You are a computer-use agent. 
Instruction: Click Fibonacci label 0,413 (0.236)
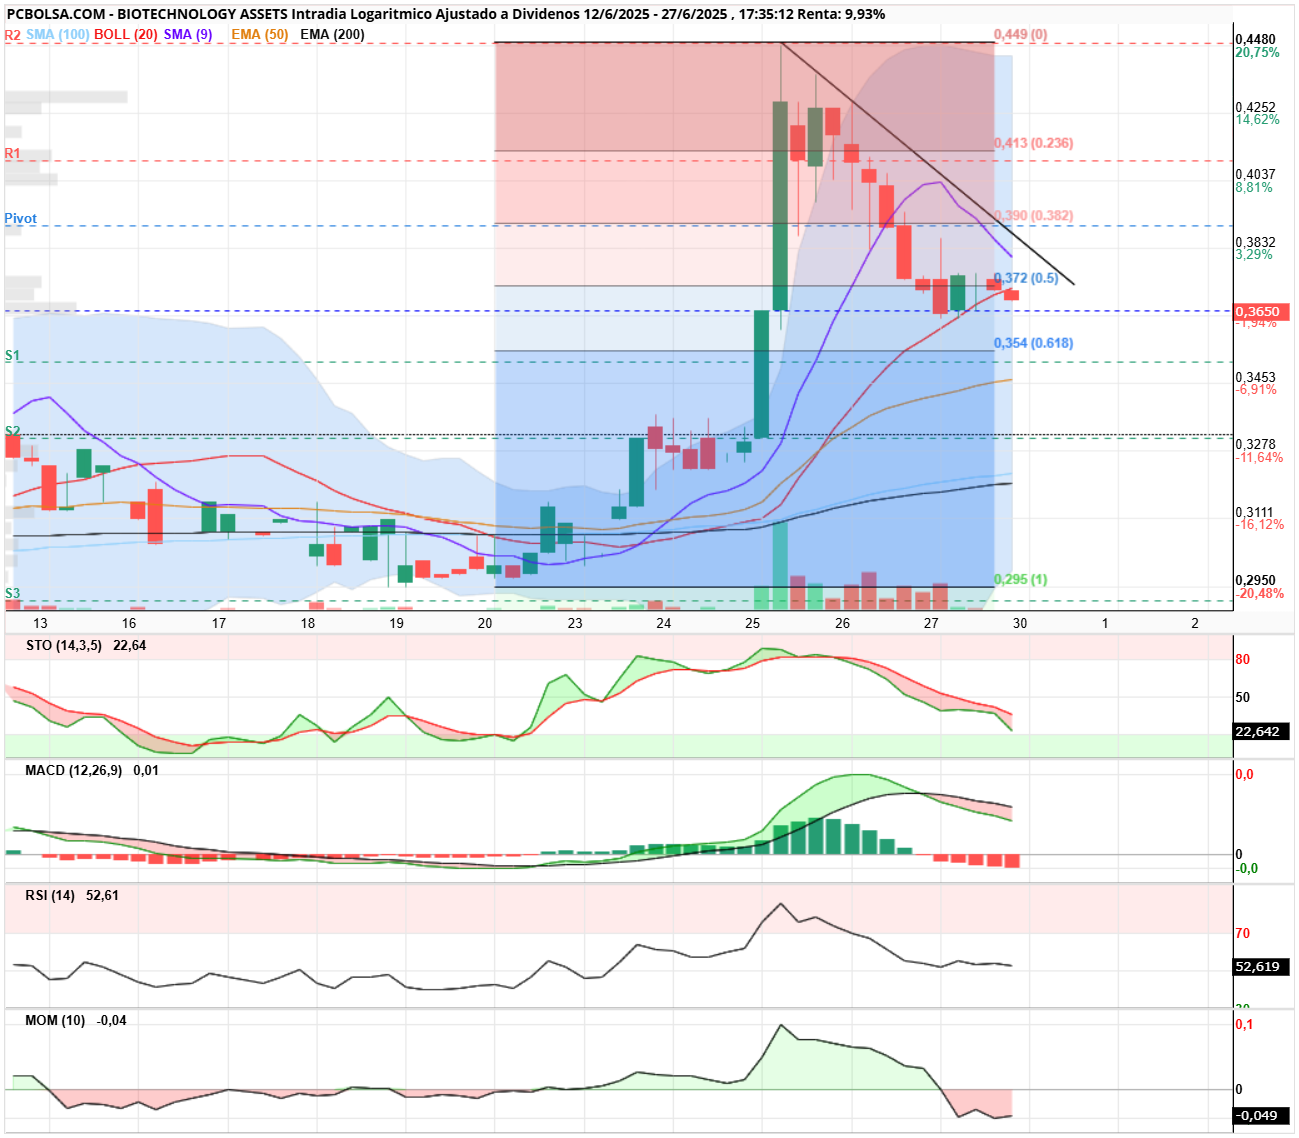(1033, 143)
